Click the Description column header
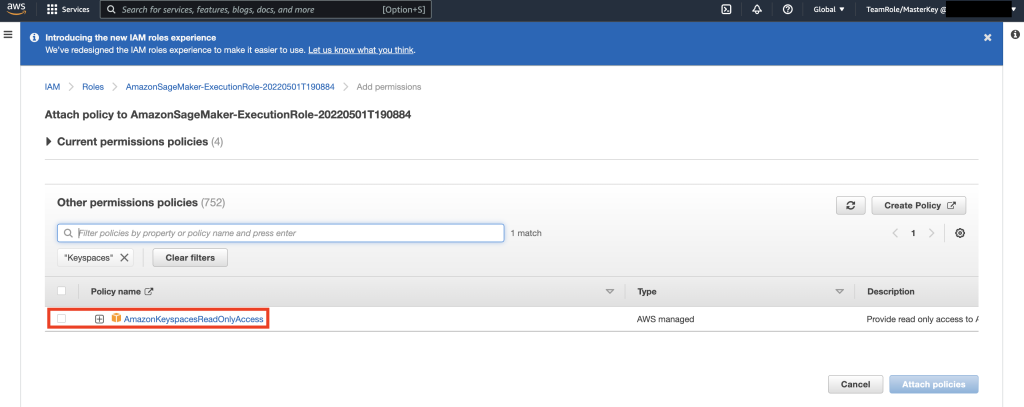1024x407 pixels. [x=891, y=291]
